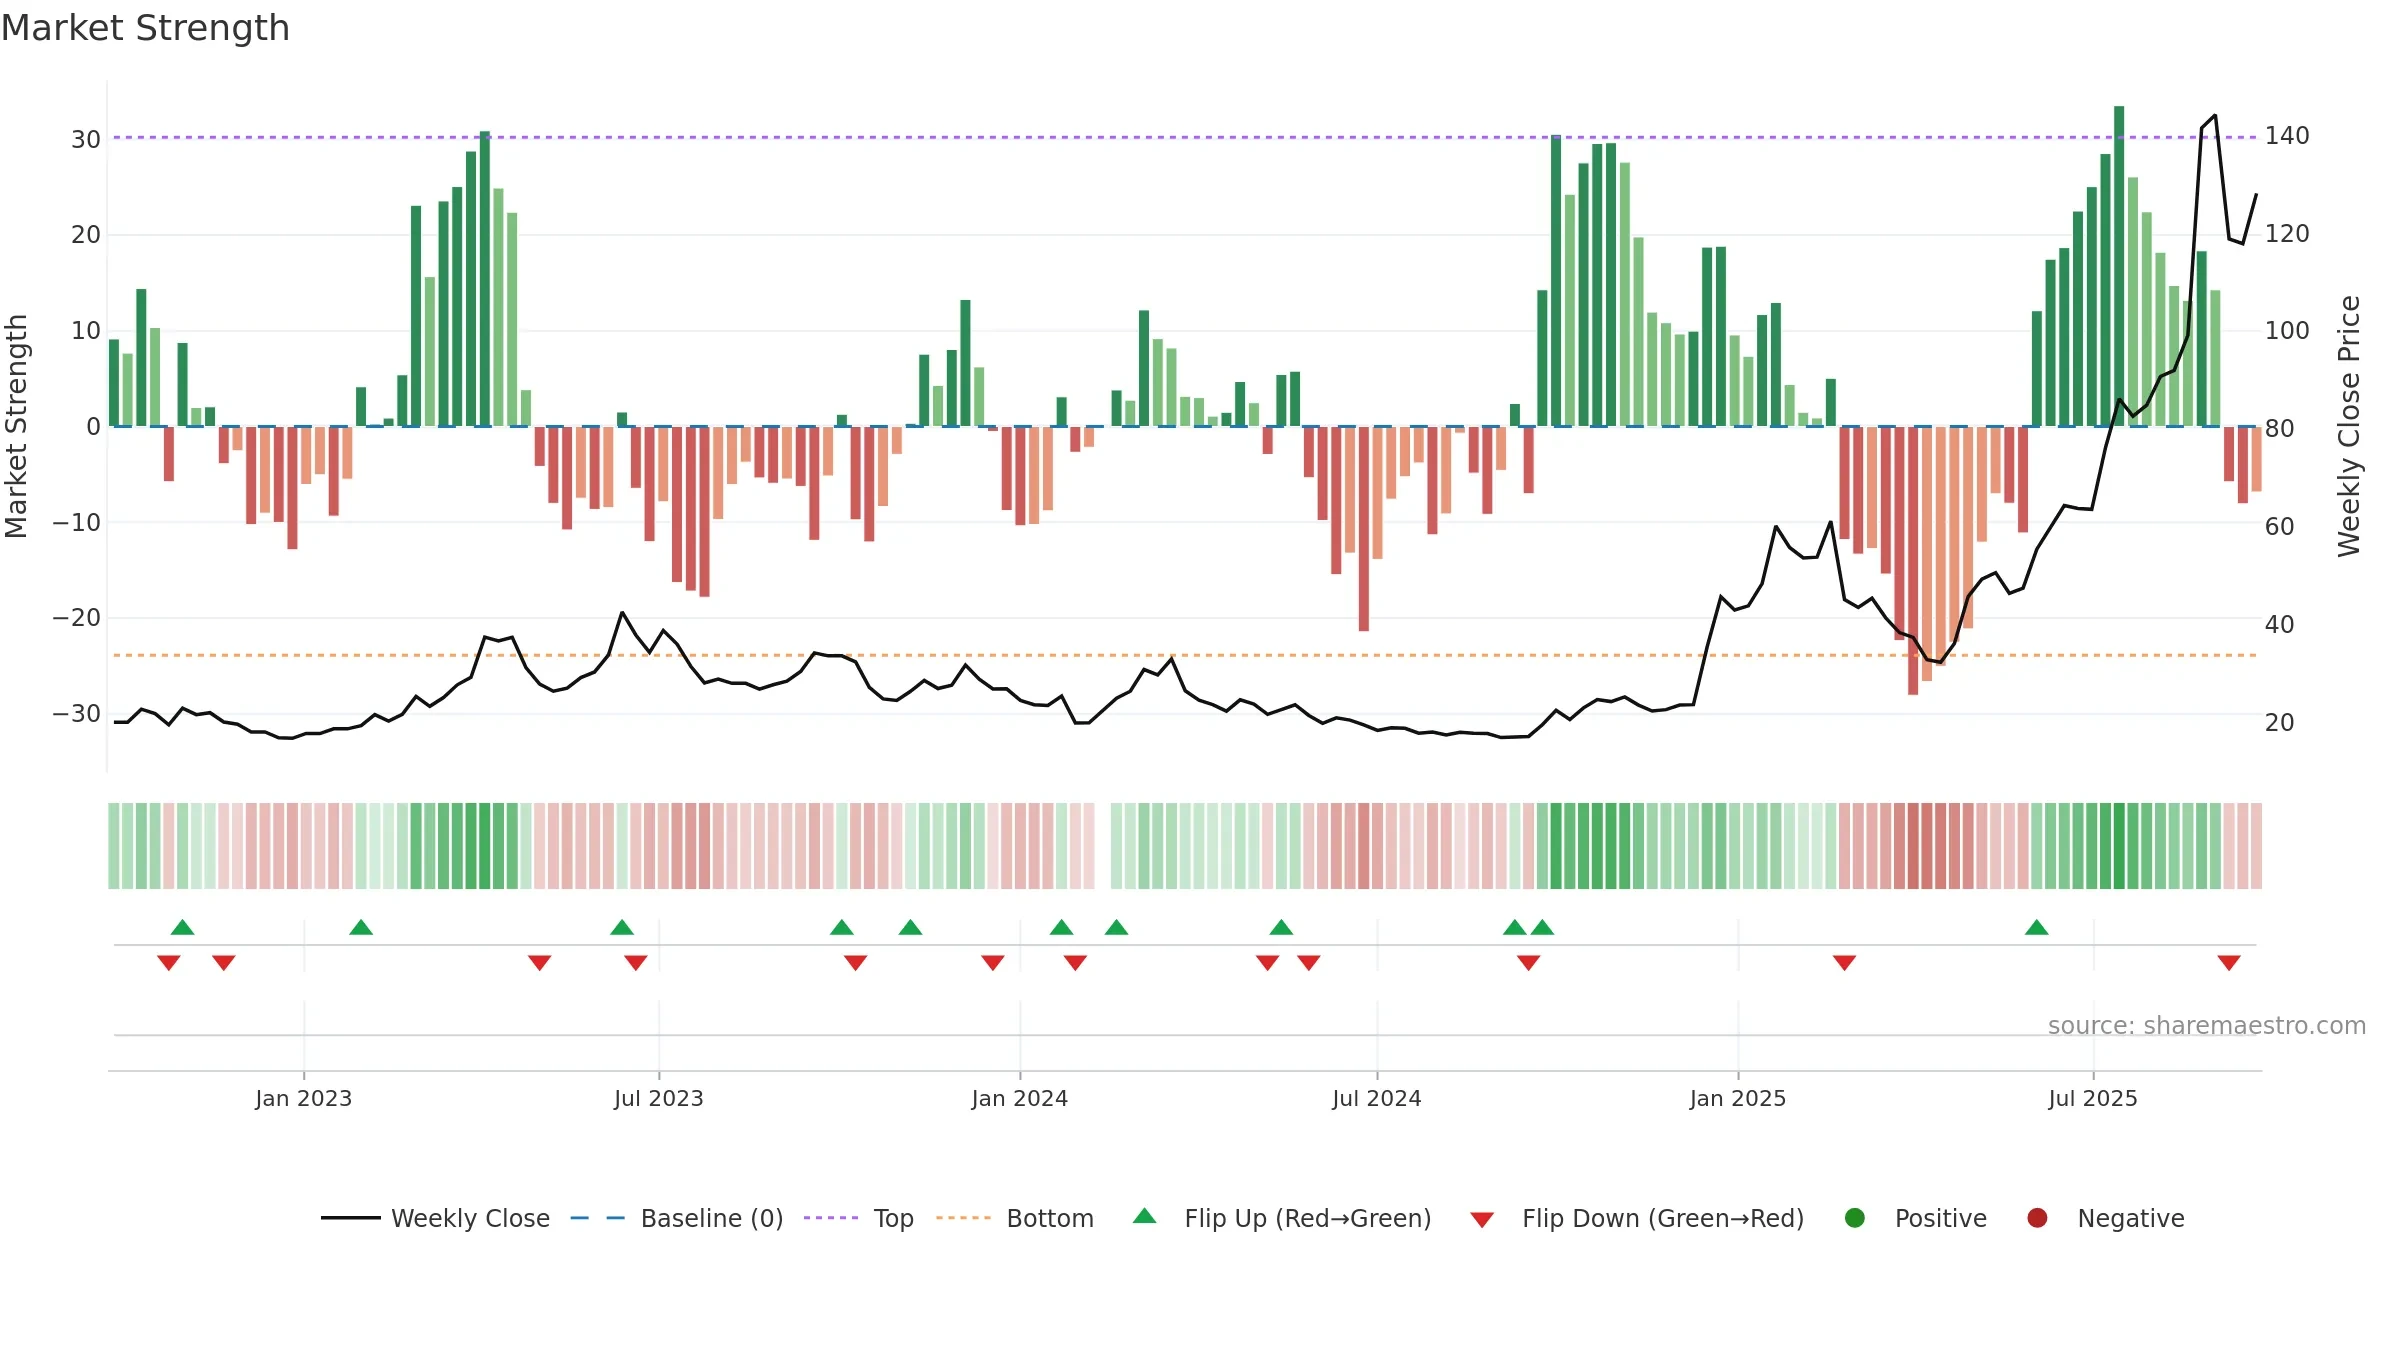Toggle the Top legend entry
This screenshot has height=1350, width=2400.
coord(859,1218)
